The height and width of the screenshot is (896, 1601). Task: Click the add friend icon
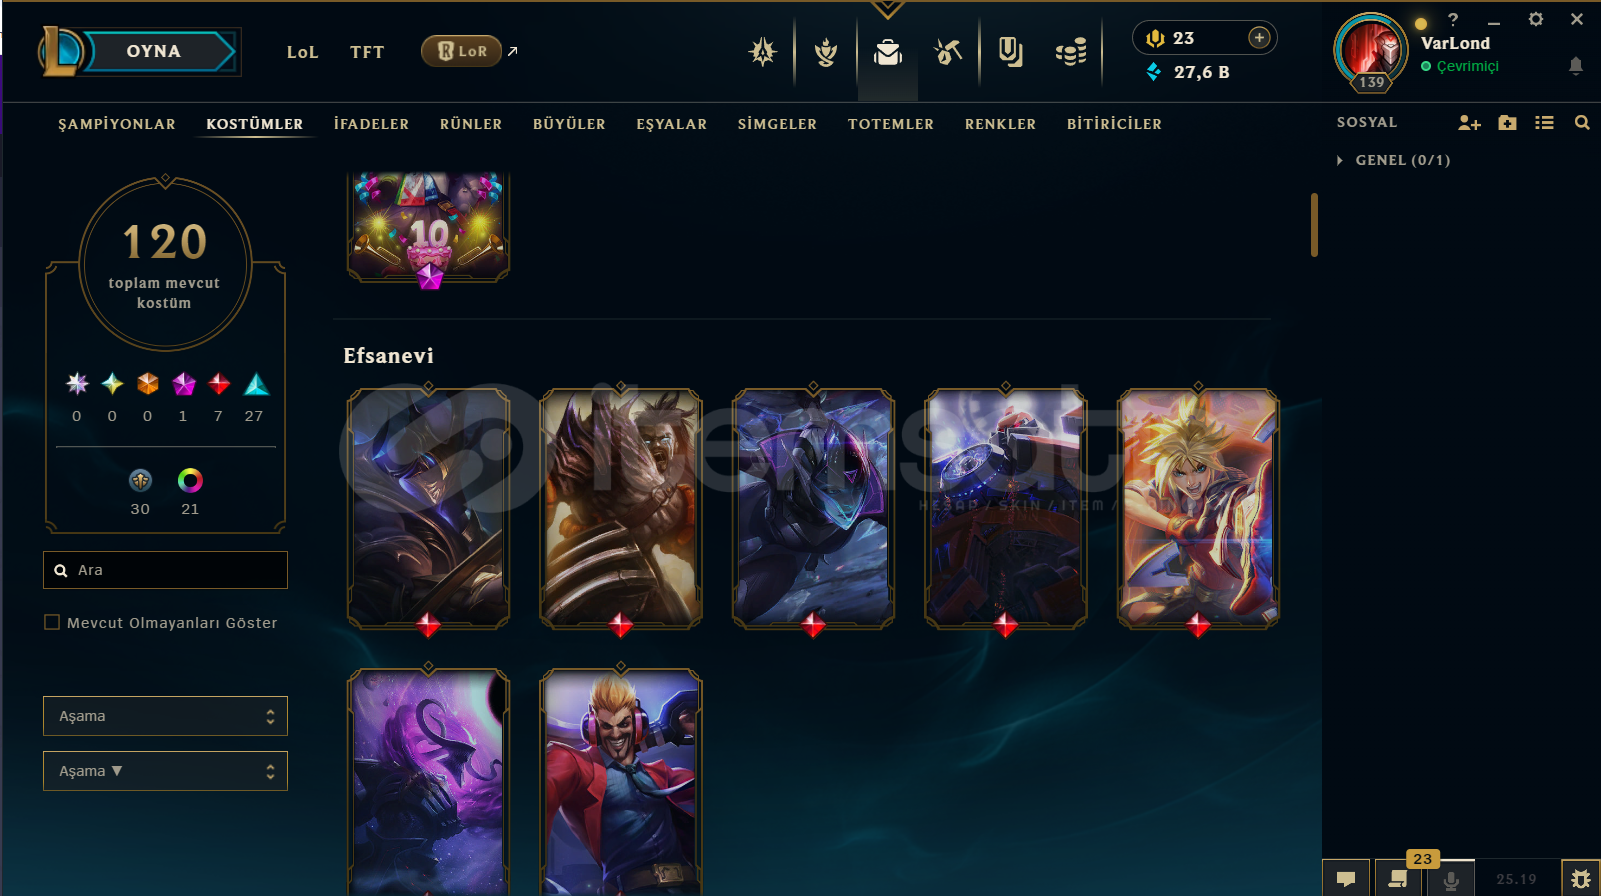1469,123
